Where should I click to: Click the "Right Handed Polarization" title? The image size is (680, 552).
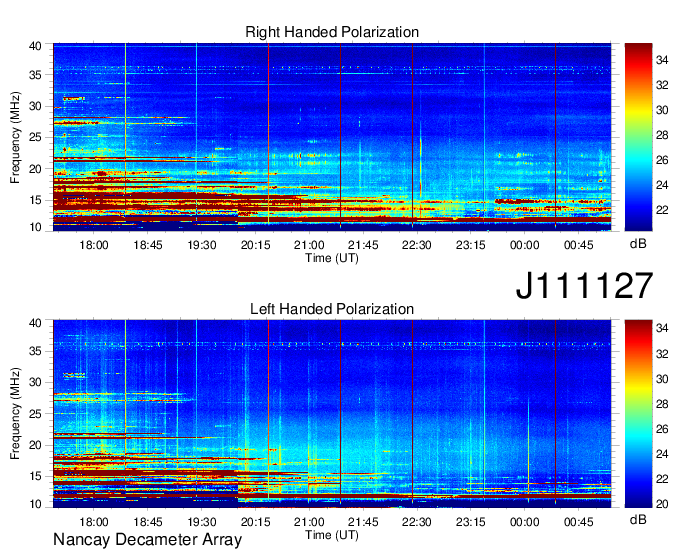click(x=332, y=32)
